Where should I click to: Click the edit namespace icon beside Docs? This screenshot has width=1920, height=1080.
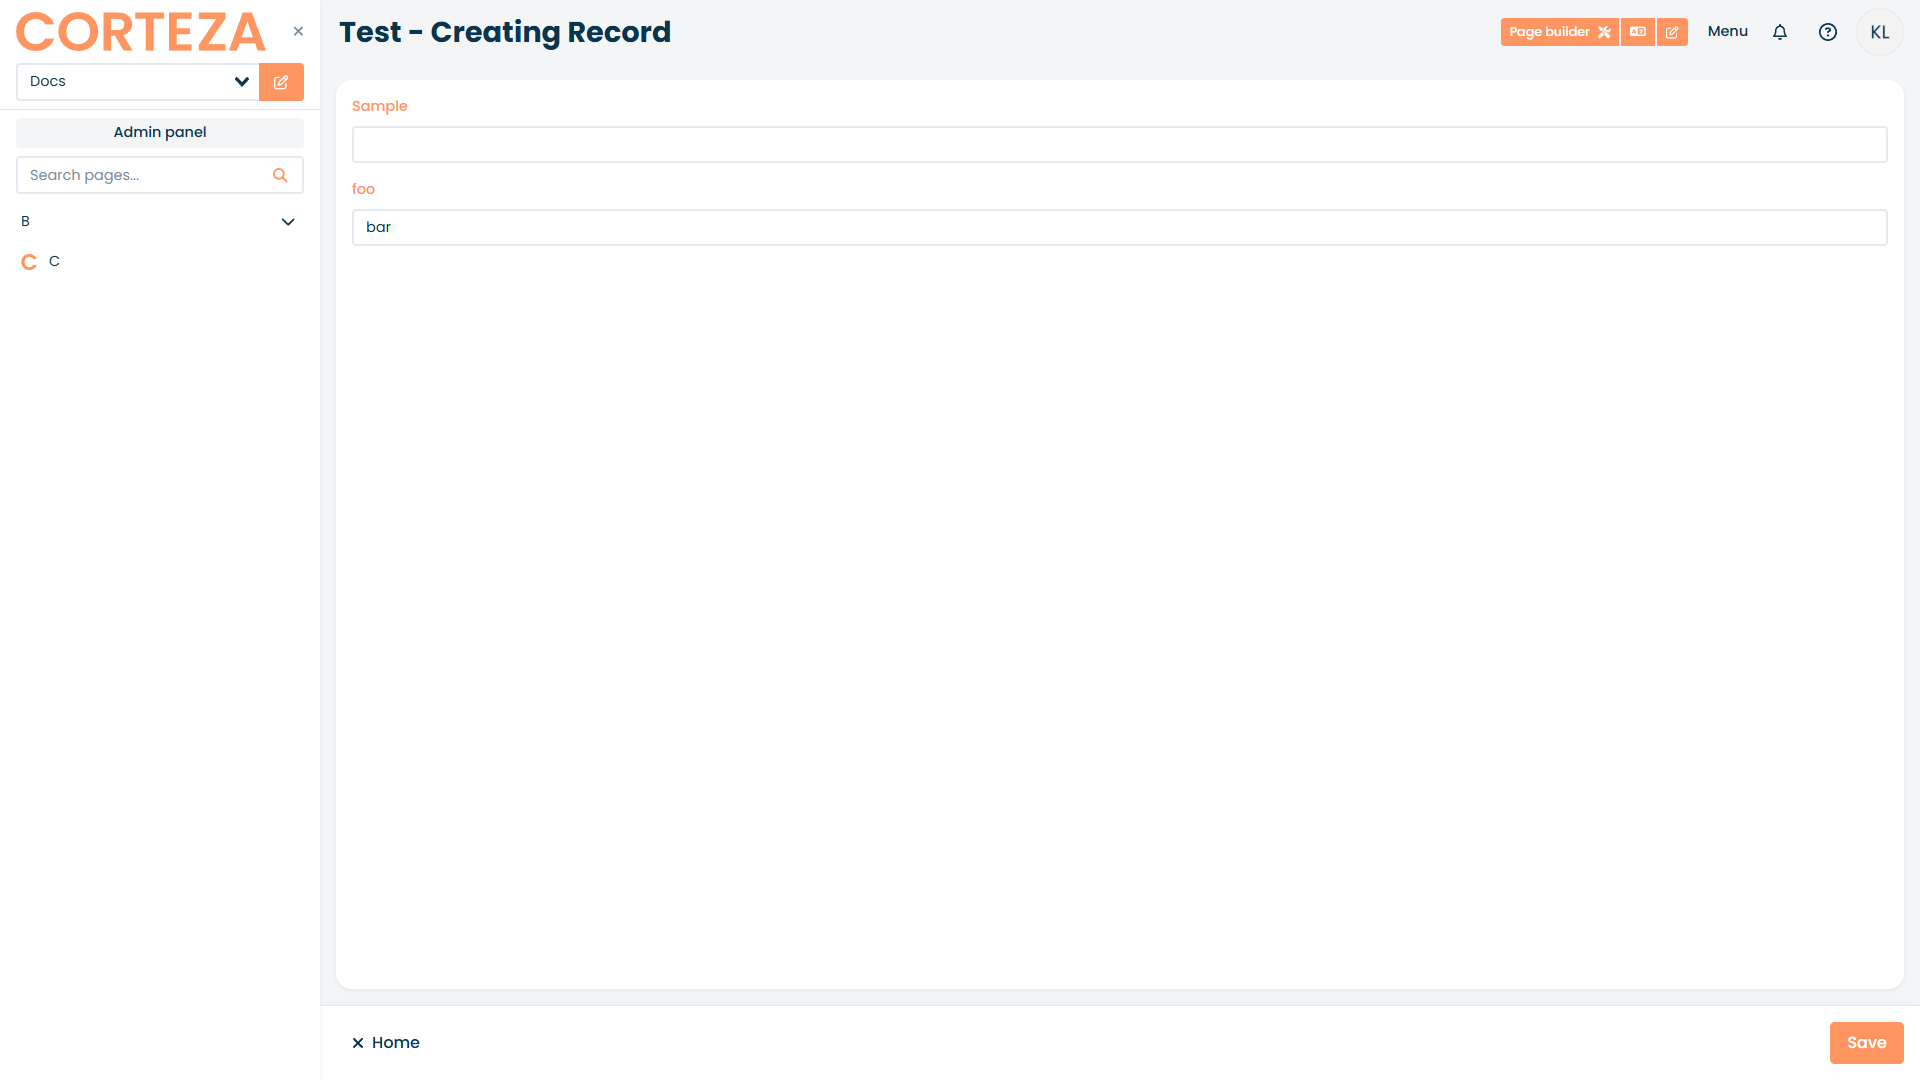(281, 82)
